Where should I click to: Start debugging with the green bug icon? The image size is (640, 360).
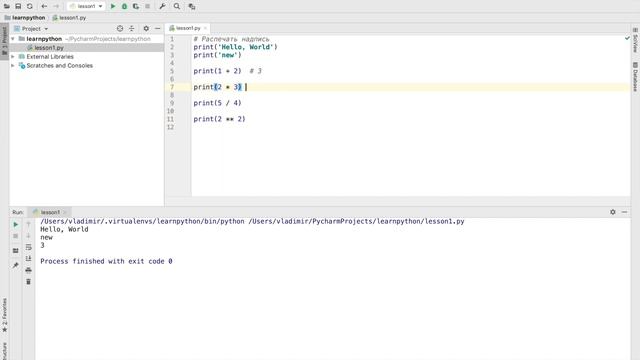[124, 6]
